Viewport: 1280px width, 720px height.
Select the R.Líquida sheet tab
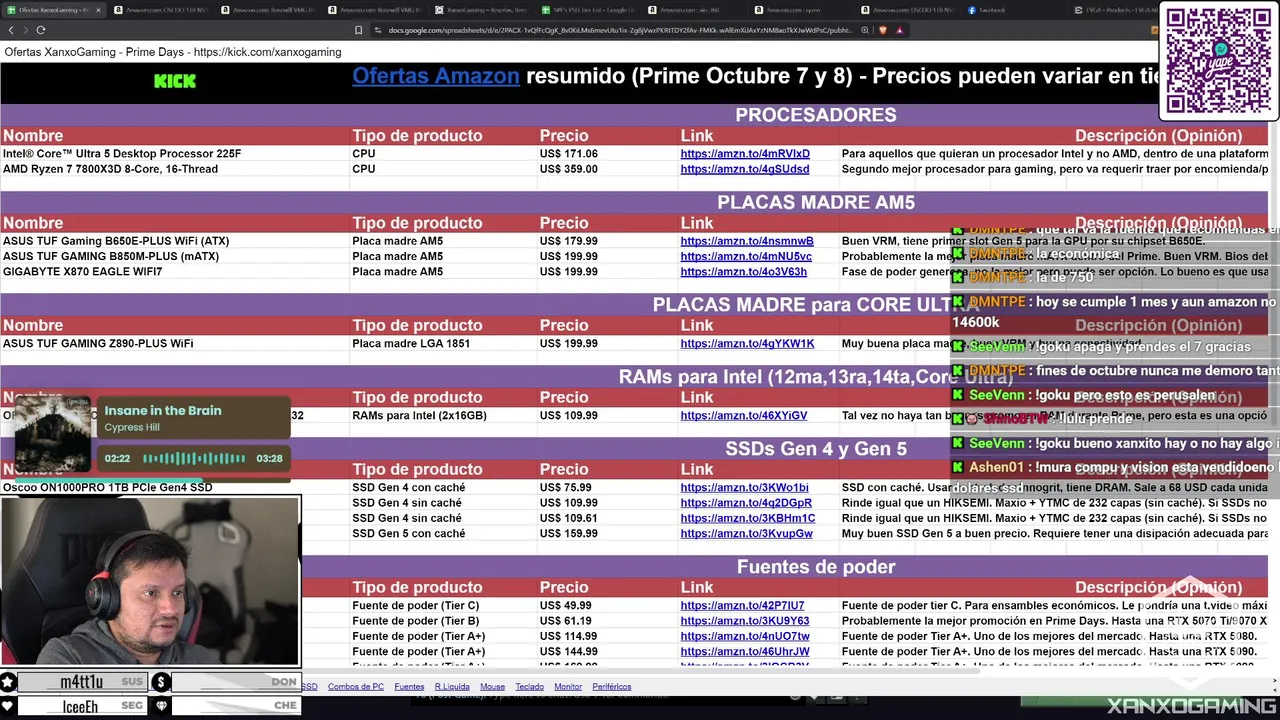tap(452, 687)
